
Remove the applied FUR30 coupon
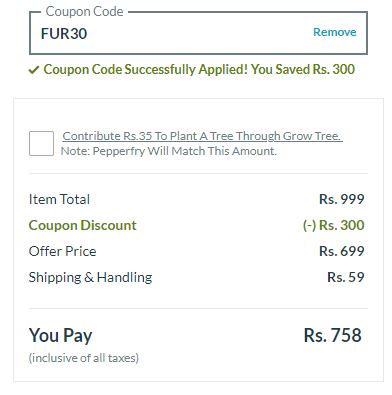[335, 32]
